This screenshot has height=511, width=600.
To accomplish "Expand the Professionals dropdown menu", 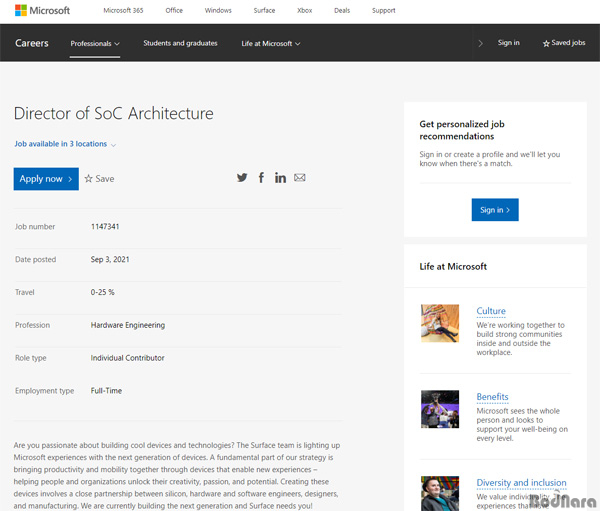I will tap(95, 44).
